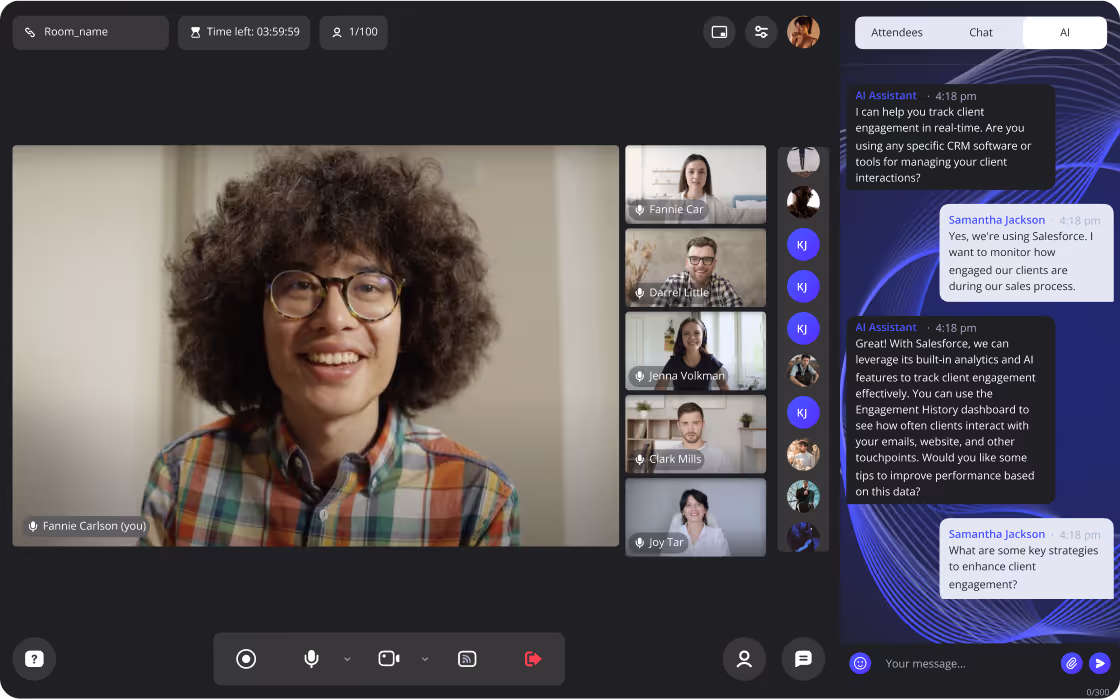
Task: Select Fannie Car video thumbnail
Action: pos(696,184)
